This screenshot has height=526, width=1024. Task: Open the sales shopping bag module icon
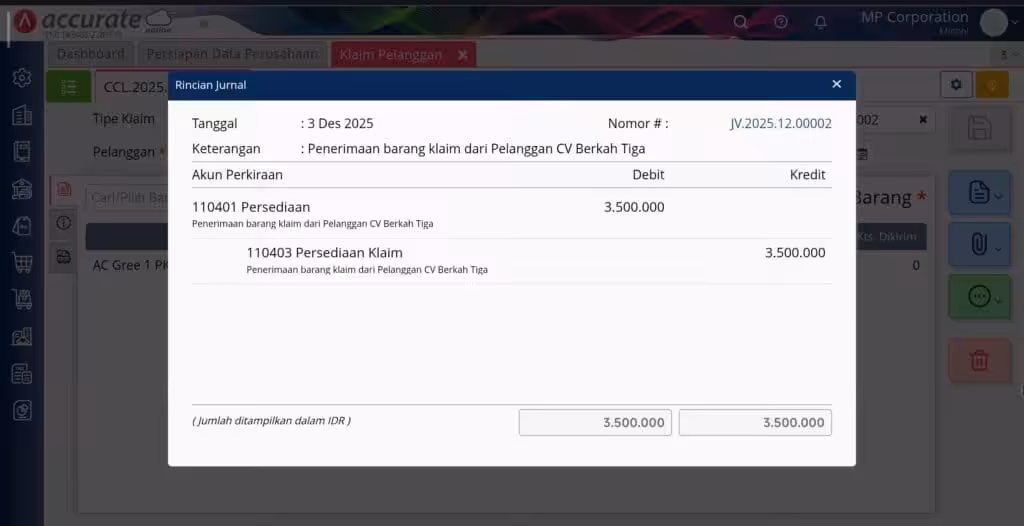pyautogui.click(x=22, y=226)
